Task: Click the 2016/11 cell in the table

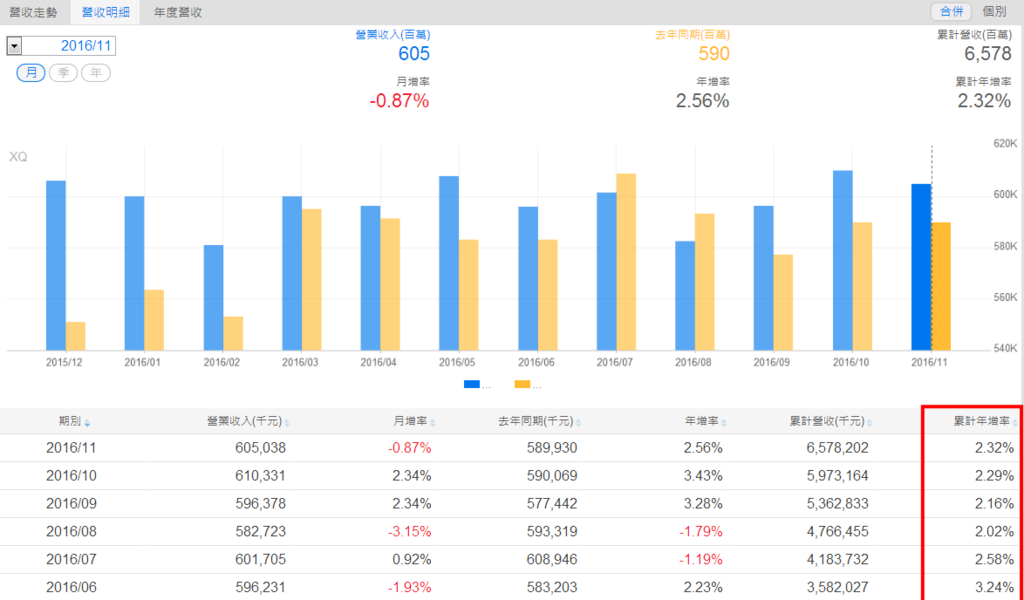Action: click(71, 448)
